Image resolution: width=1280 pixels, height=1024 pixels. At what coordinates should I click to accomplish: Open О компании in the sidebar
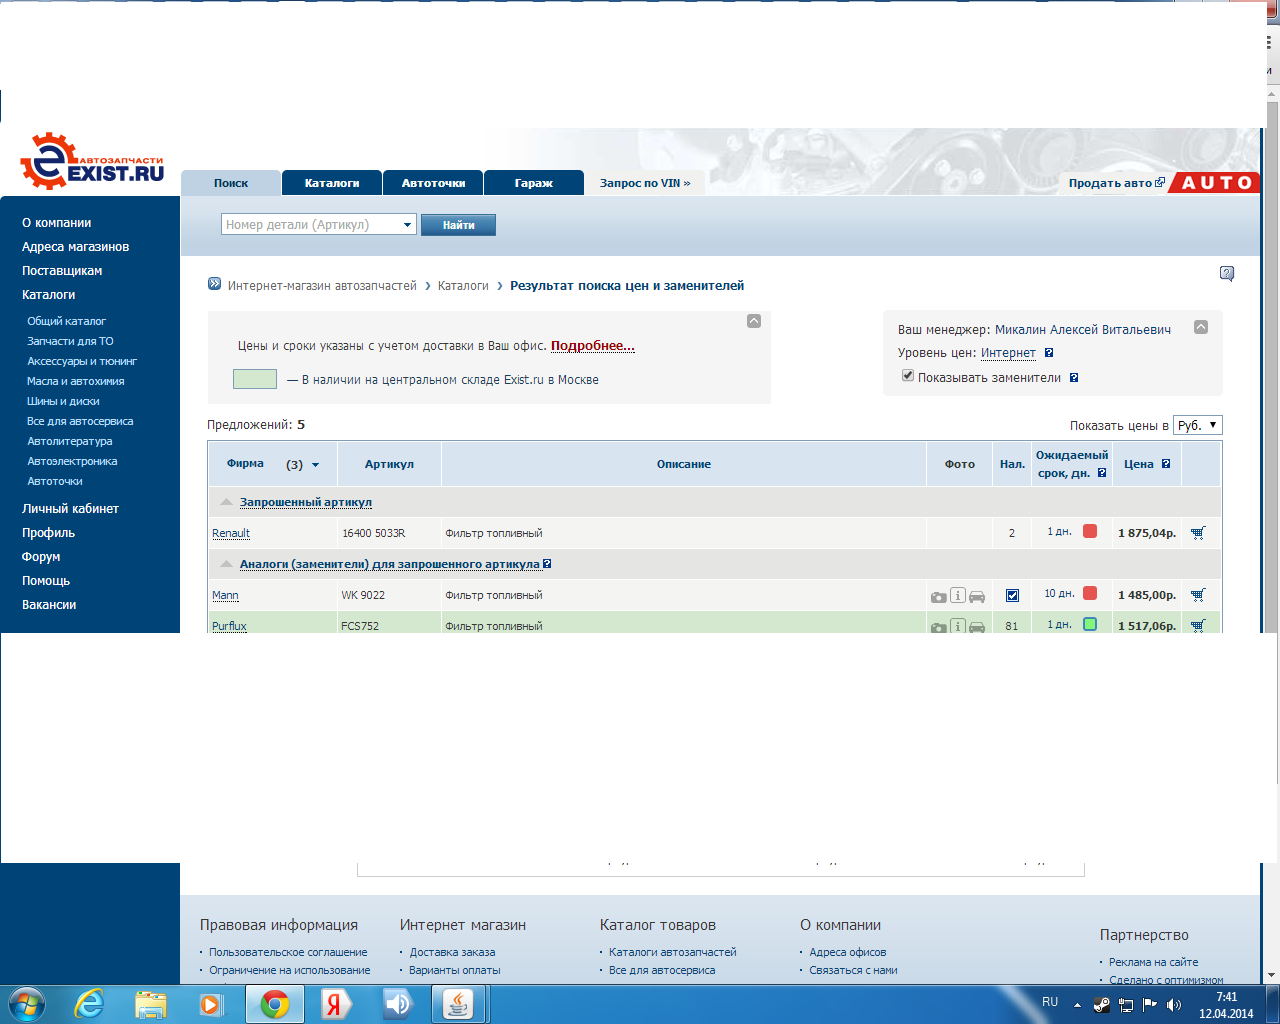[x=57, y=223]
